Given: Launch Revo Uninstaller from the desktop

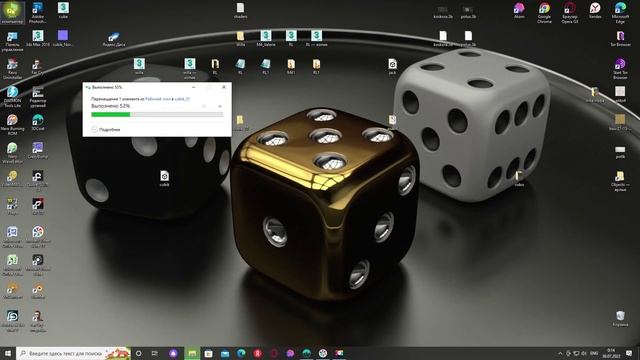Looking at the screenshot, I should pos(12,69).
